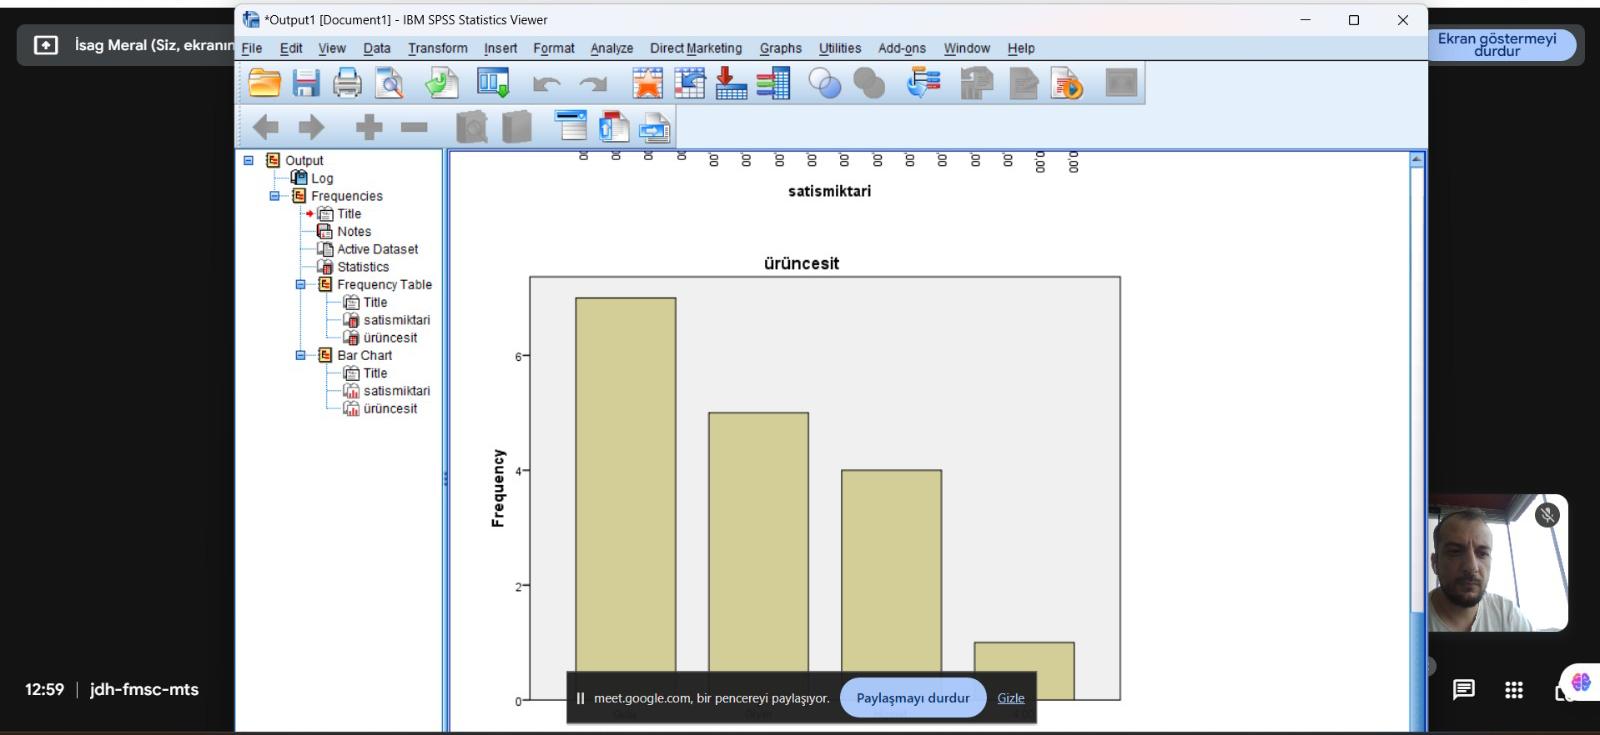The height and width of the screenshot is (735, 1600).
Task: Click the Export output toolbar icon
Action: 441,83
